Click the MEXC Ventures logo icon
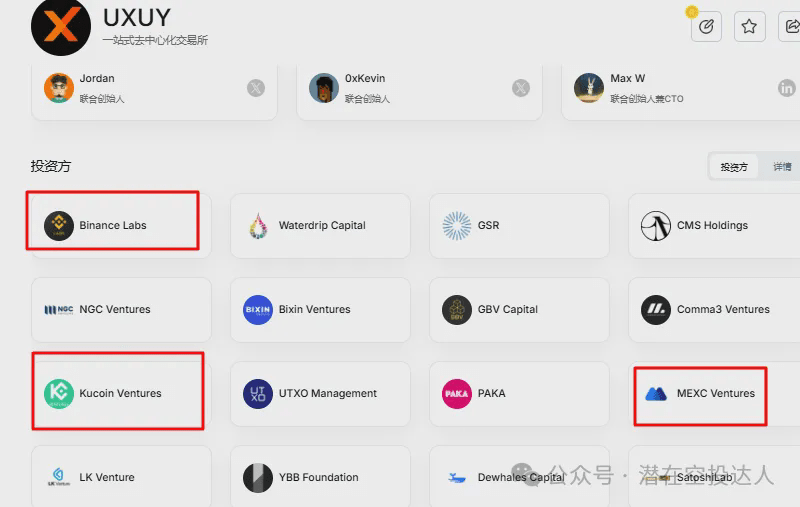 656,394
